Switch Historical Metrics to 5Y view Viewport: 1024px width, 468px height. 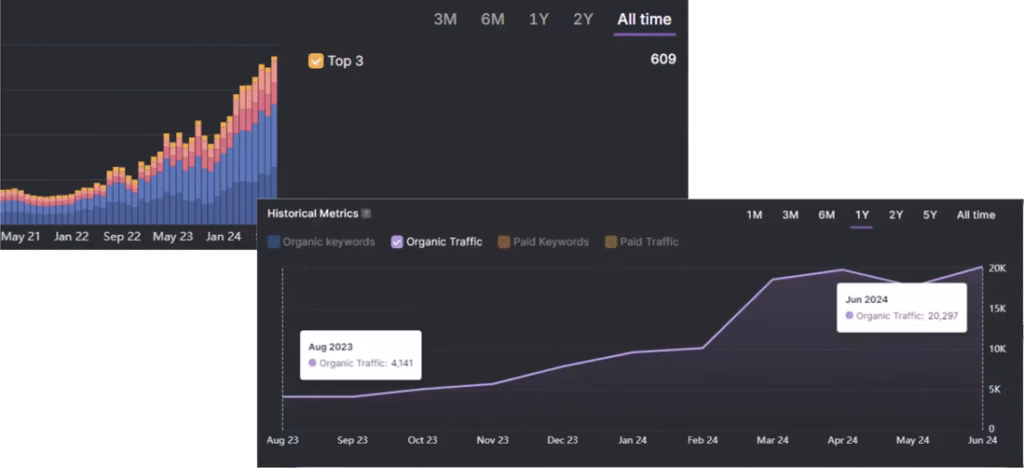pyautogui.click(x=930, y=215)
